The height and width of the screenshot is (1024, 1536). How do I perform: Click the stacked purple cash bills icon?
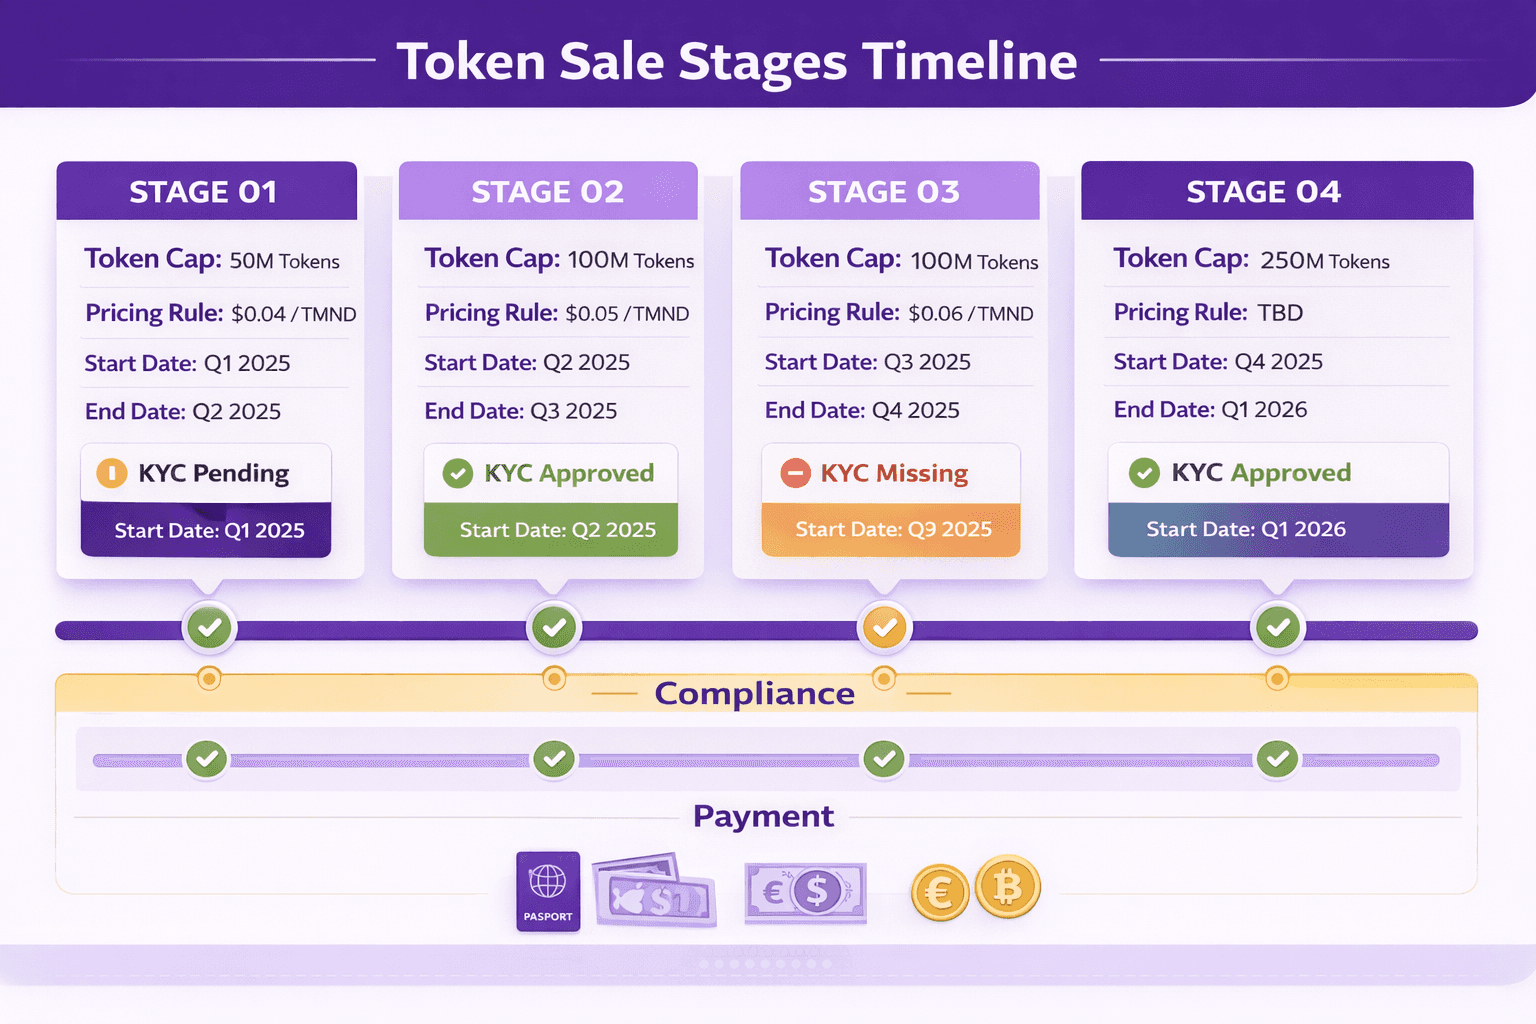[x=655, y=889]
